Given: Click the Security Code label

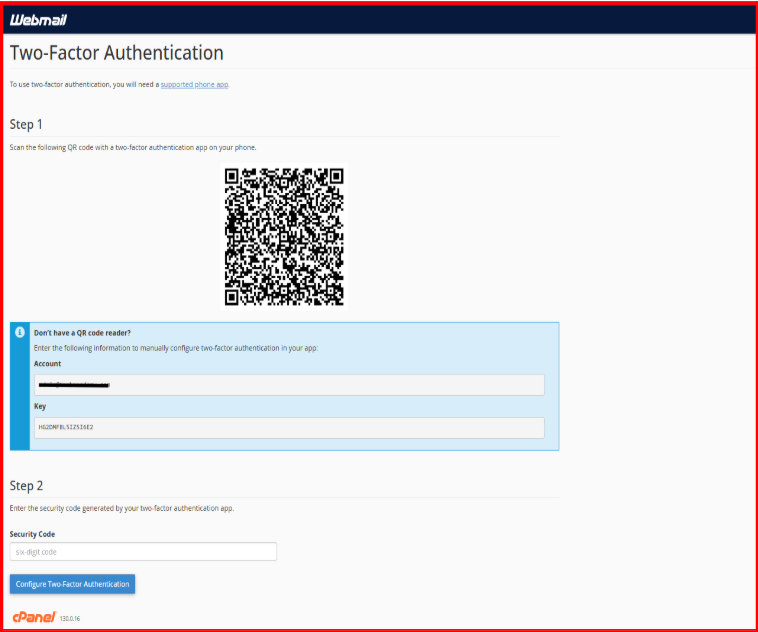Looking at the screenshot, I should (32, 534).
